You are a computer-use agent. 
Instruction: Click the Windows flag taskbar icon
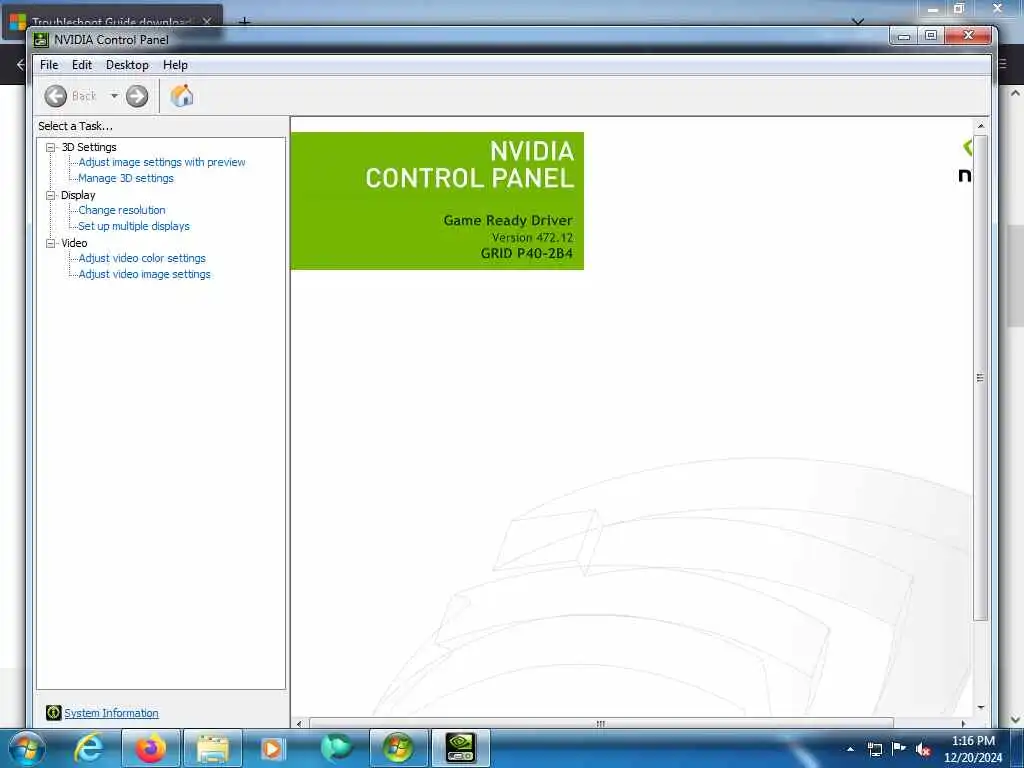398,748
